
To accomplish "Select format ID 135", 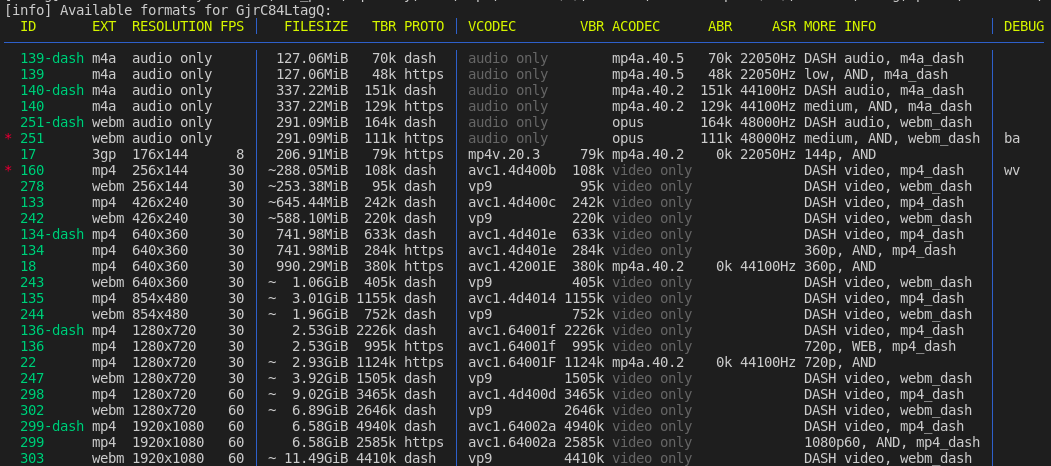I will tap(32, 298).
